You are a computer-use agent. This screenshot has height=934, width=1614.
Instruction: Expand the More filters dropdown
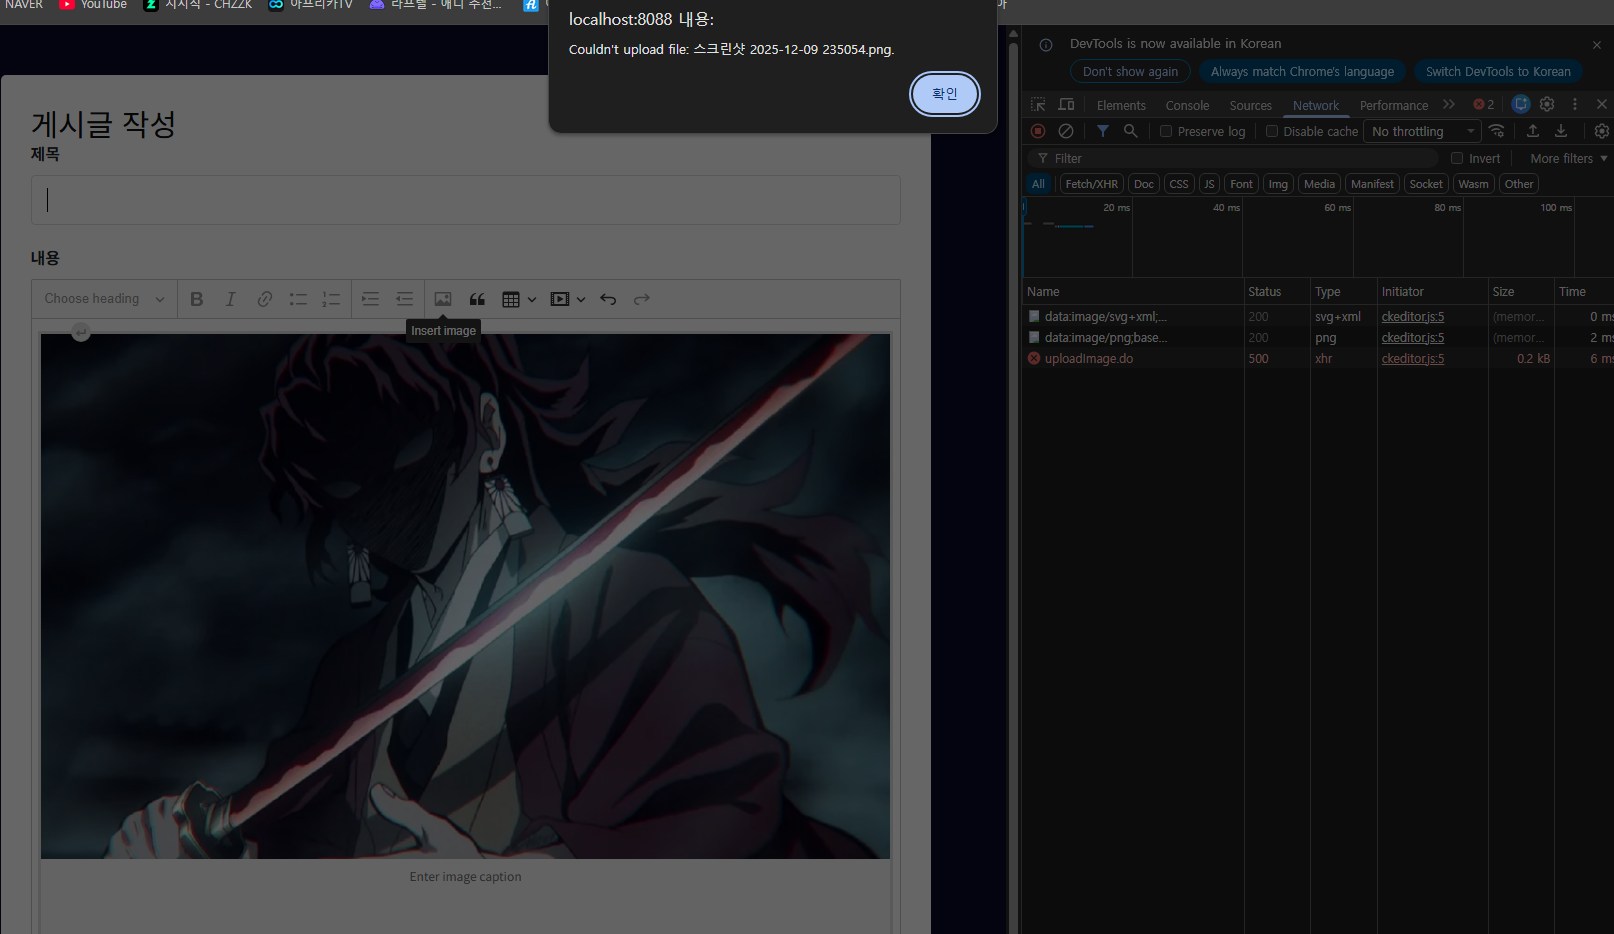tap(1568, 158)
